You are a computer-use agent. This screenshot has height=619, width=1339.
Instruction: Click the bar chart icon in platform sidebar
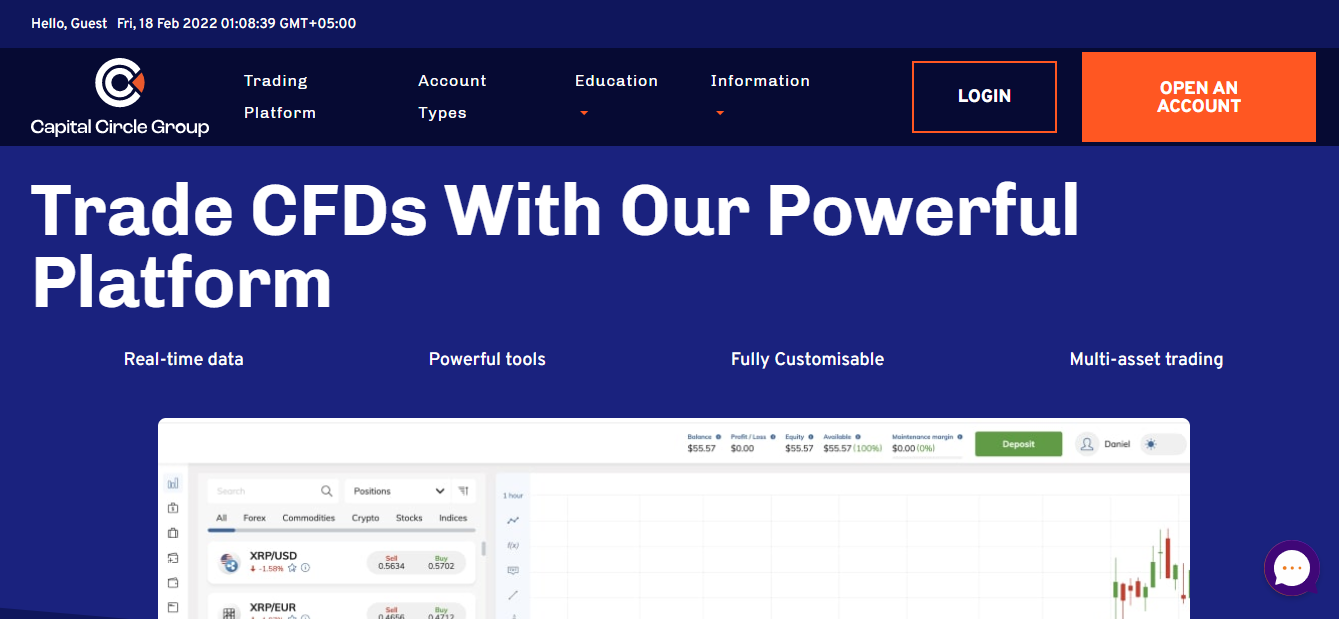coord(173,482)
